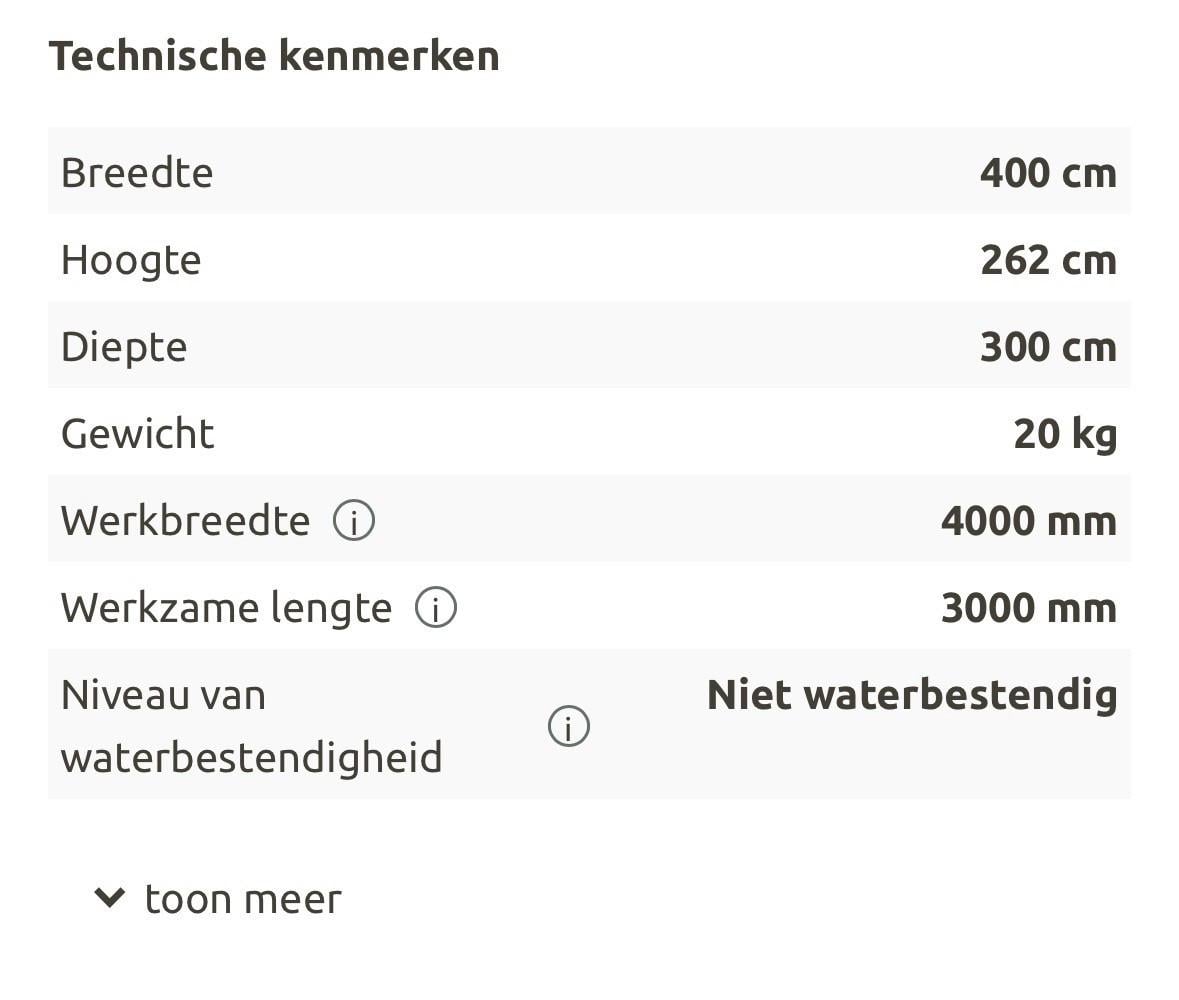Select the 4000 mm value

[x=1028, y=521]
